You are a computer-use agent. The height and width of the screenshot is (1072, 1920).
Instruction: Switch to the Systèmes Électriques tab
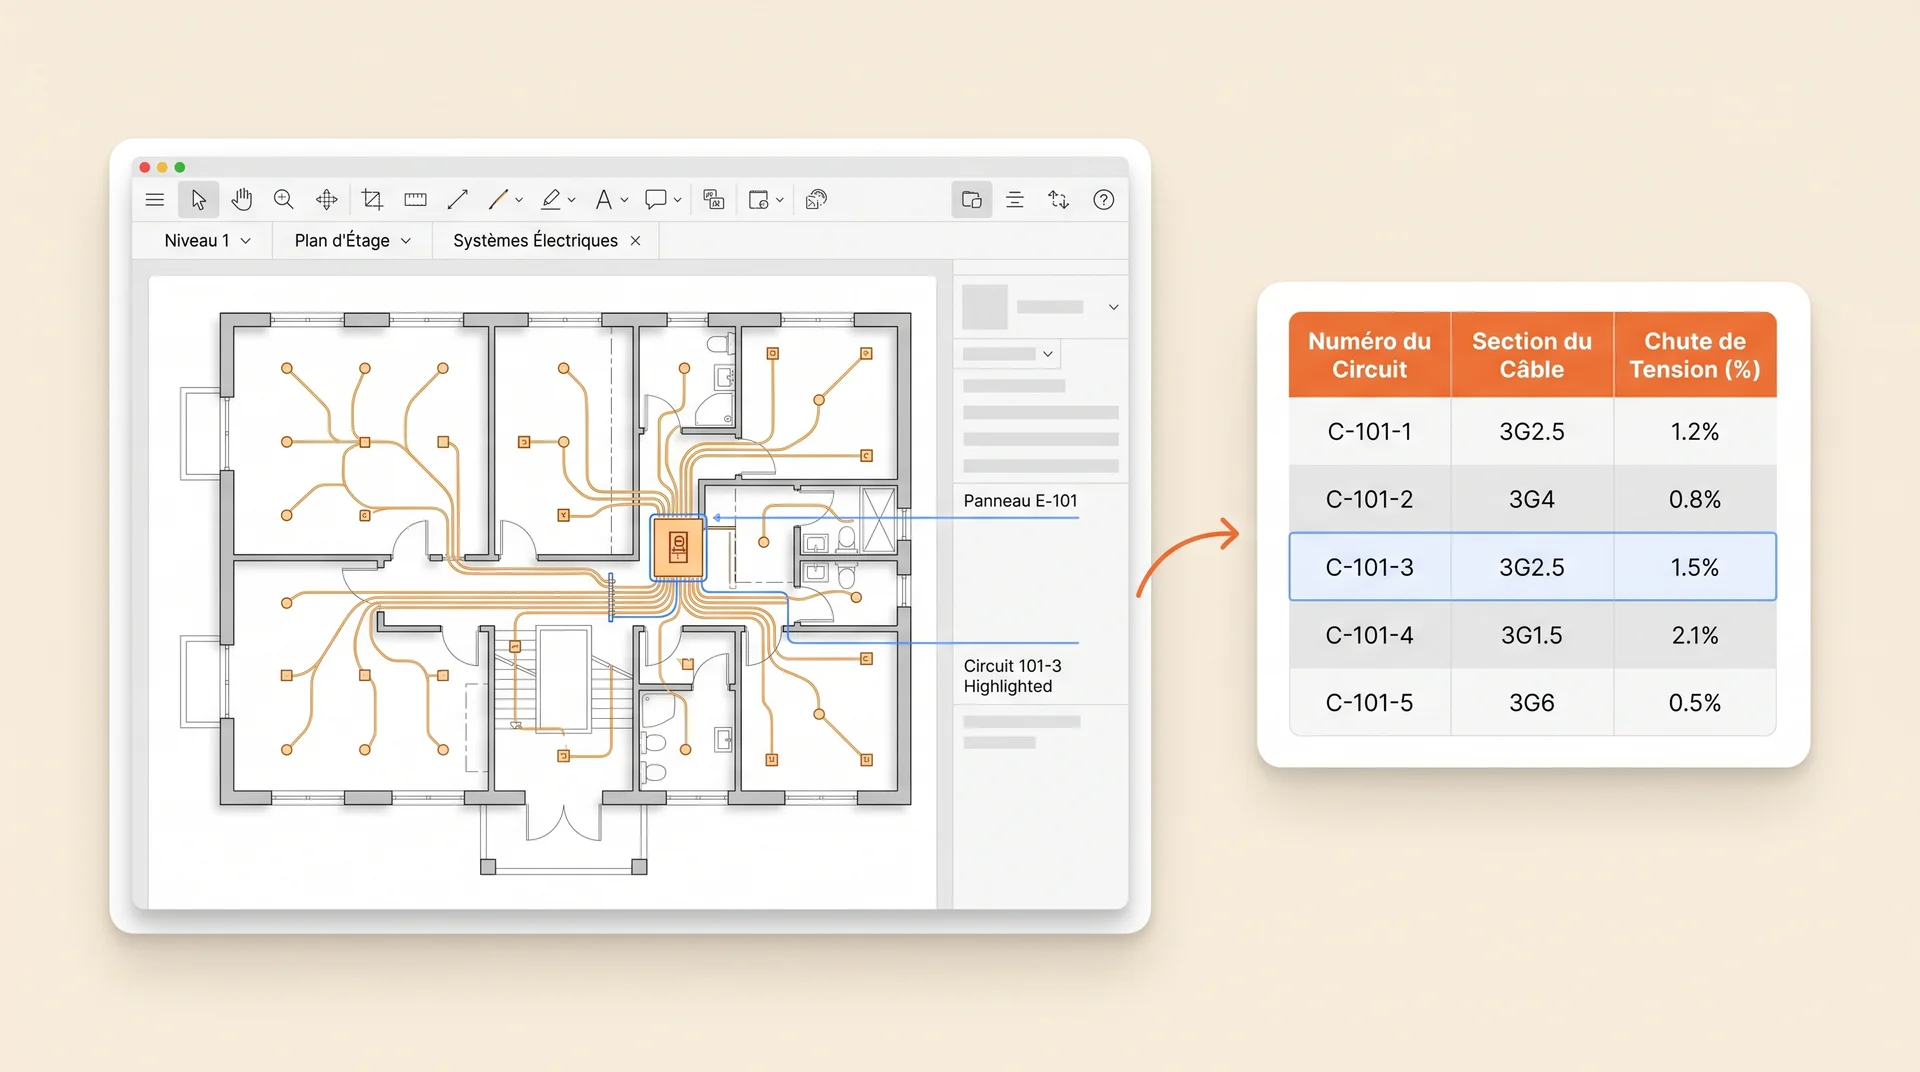[x=535, y=241]
